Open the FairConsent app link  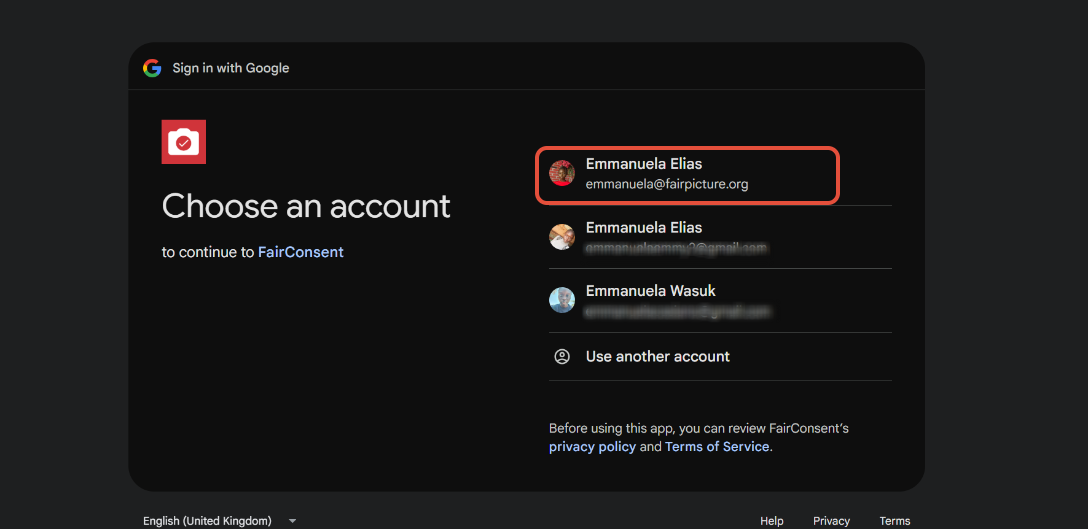click(300, 252)
